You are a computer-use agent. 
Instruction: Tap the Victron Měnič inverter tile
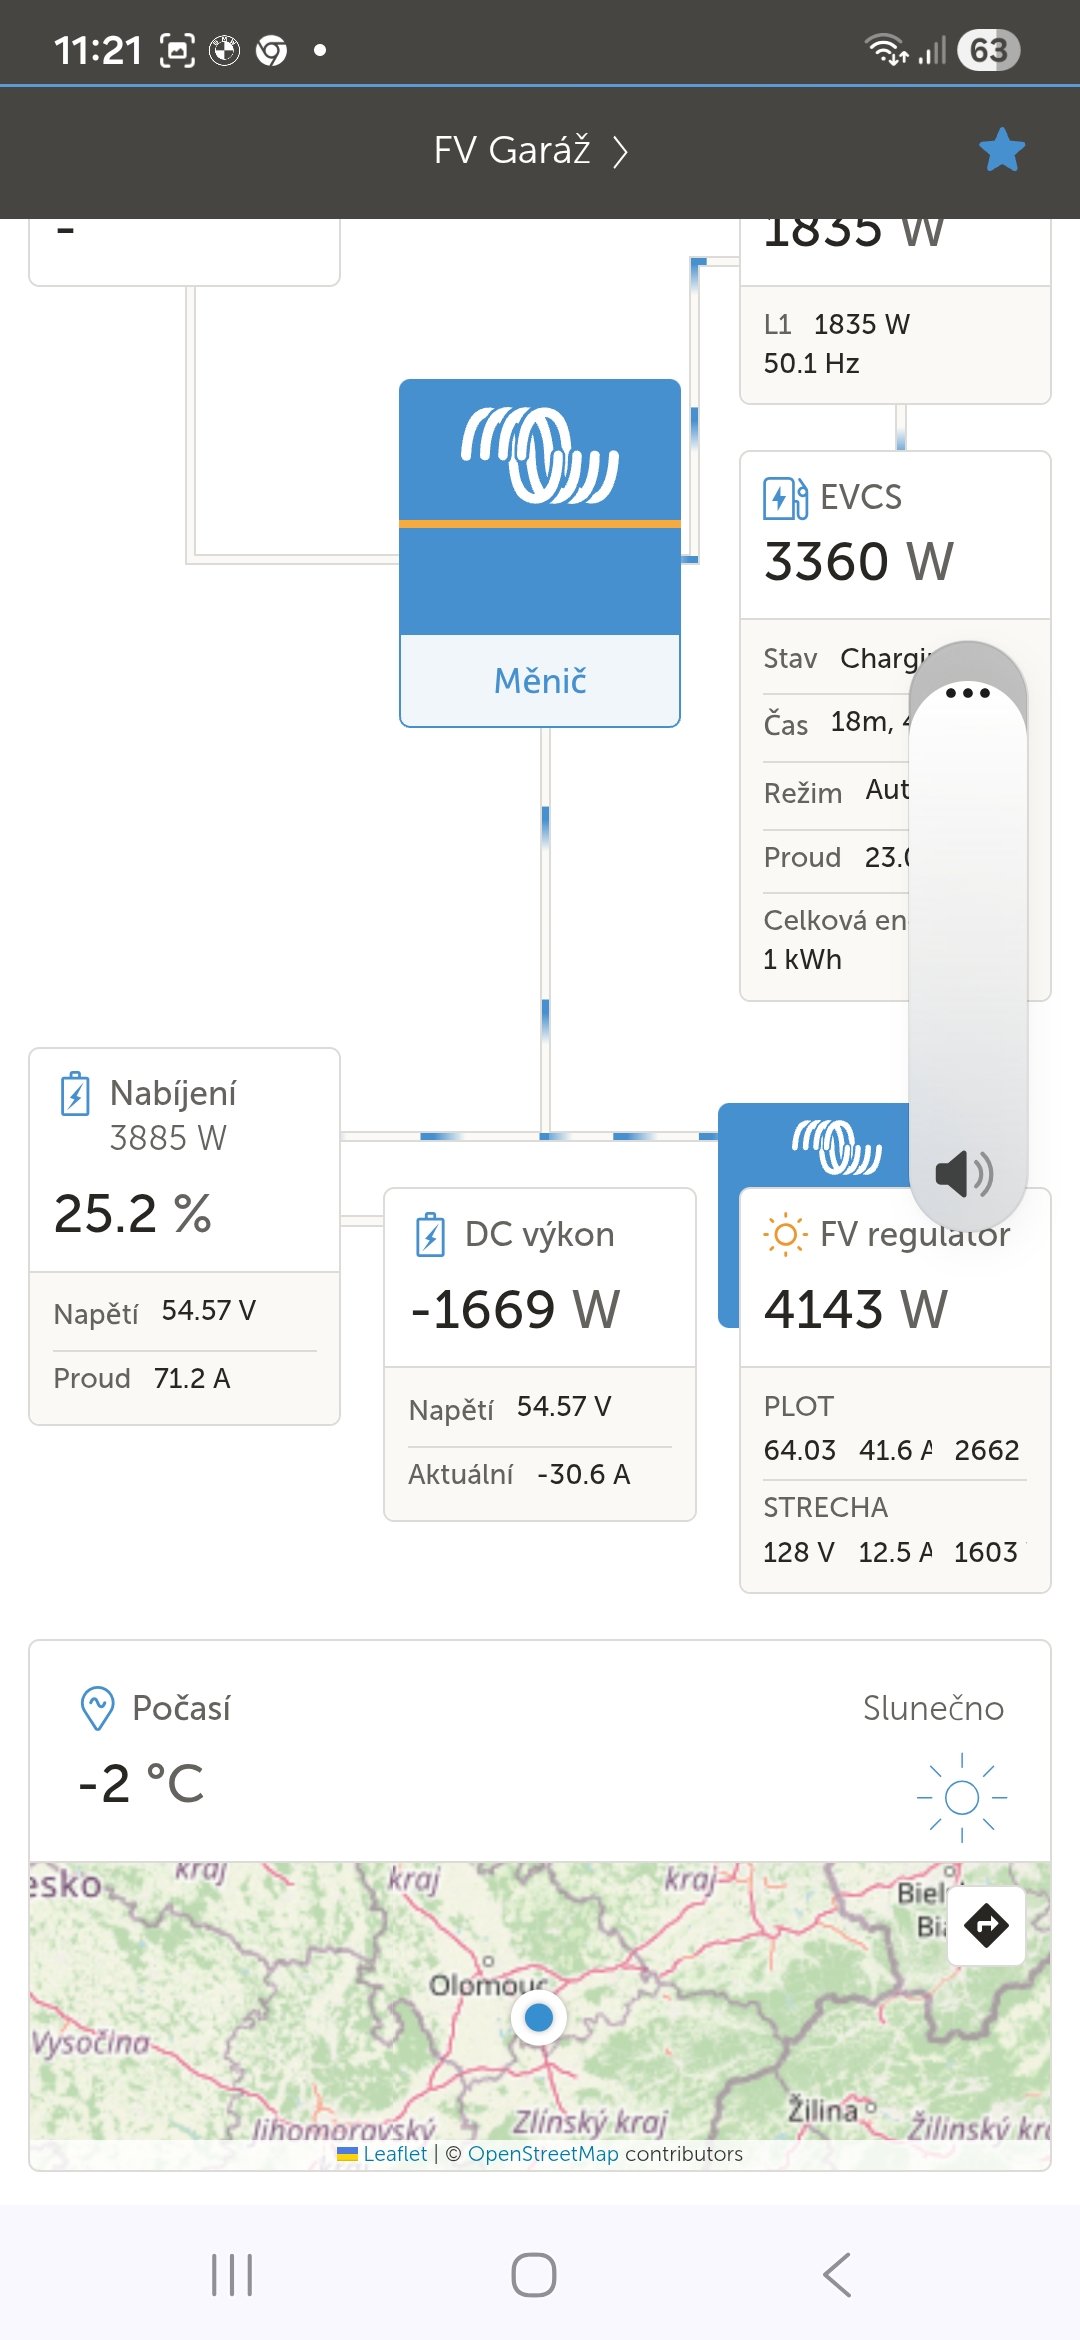click(540, 552)
